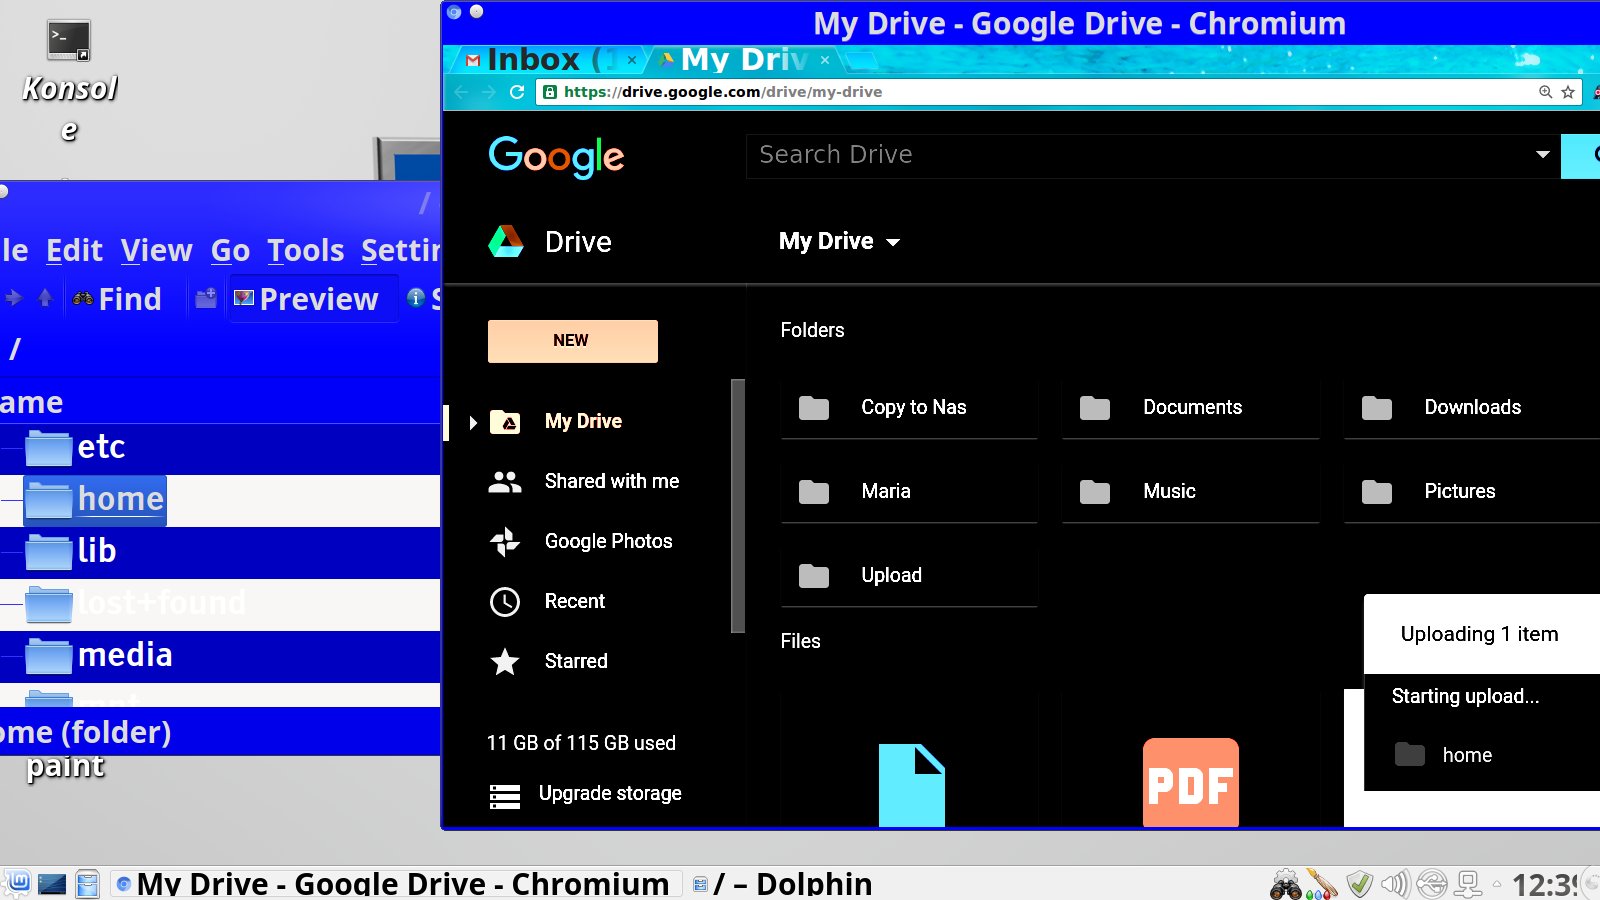Expand hidden tray icons arrow
This screenshot has width=1600, height=900.
click(x=1497, y=884)
